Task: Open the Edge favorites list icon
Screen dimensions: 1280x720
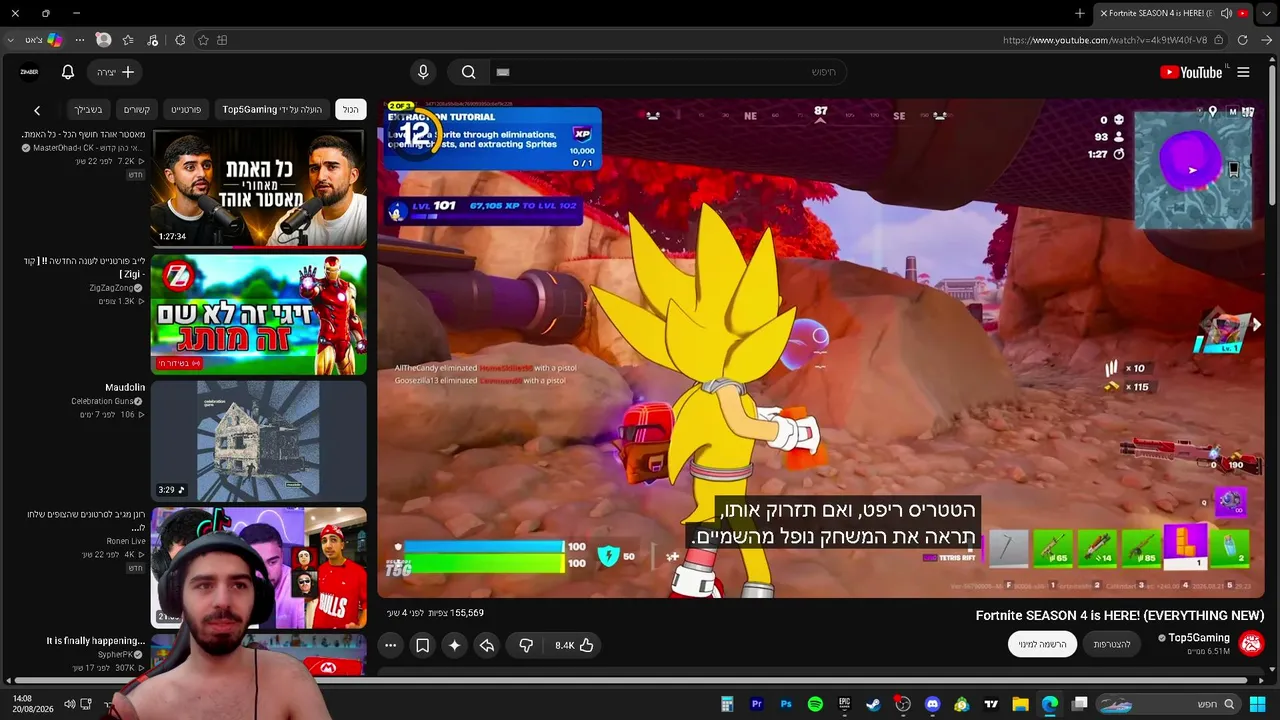Action: [128, 40]
